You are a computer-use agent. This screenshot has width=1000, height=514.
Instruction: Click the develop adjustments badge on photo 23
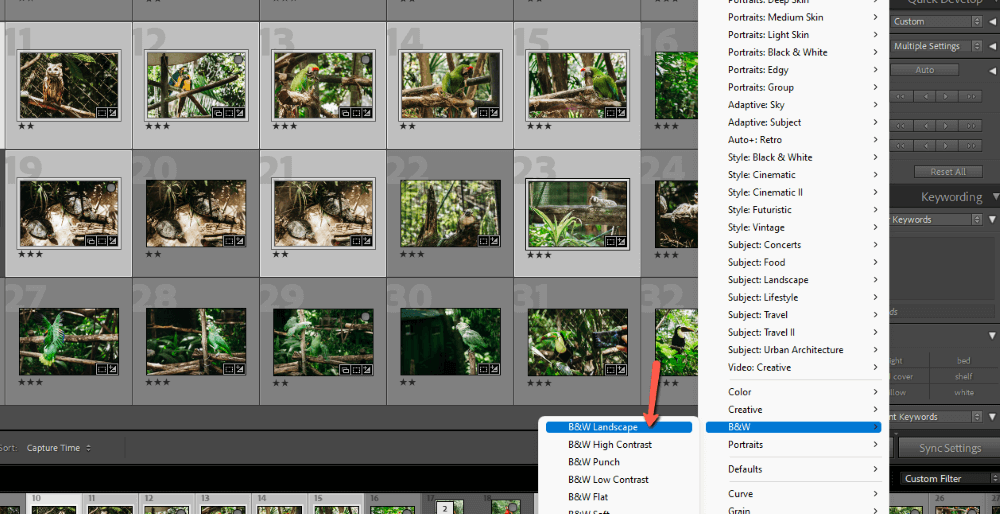(x=621, y=241)
